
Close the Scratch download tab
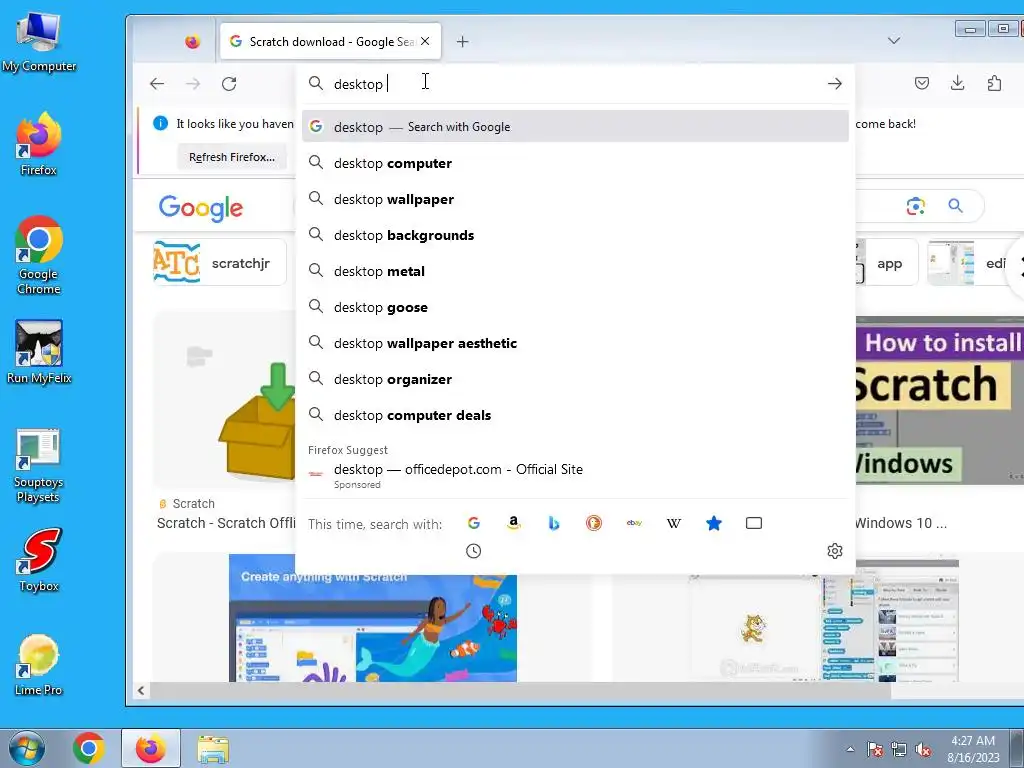(425, 41)
